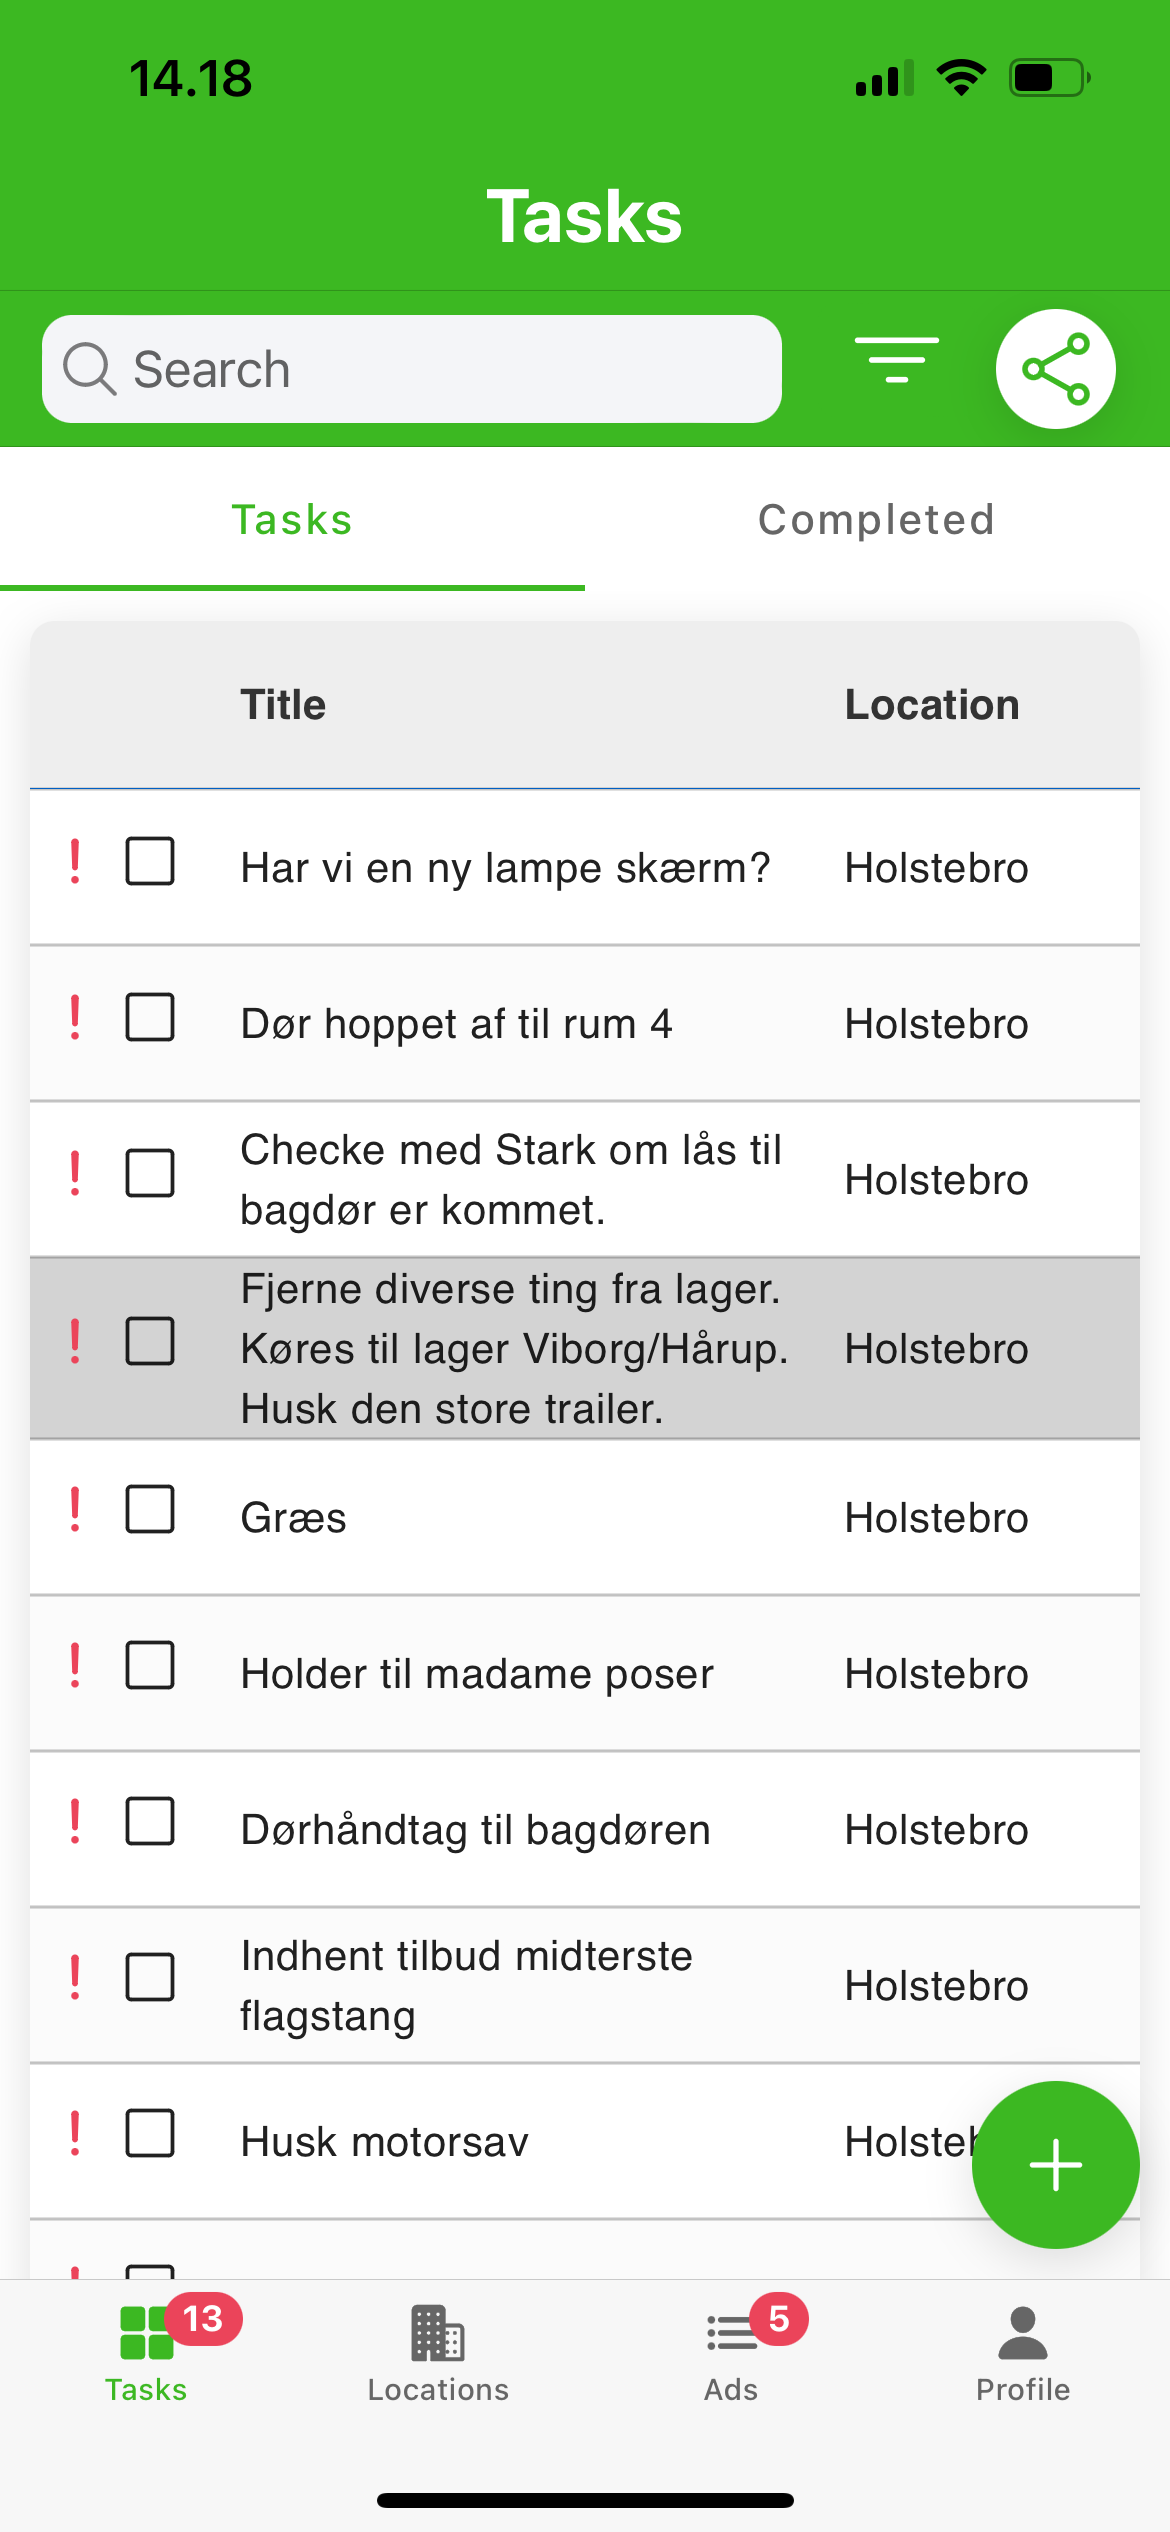Sort by the Location column header
Screen dimensions: 1170x2532
pos(932,705)
